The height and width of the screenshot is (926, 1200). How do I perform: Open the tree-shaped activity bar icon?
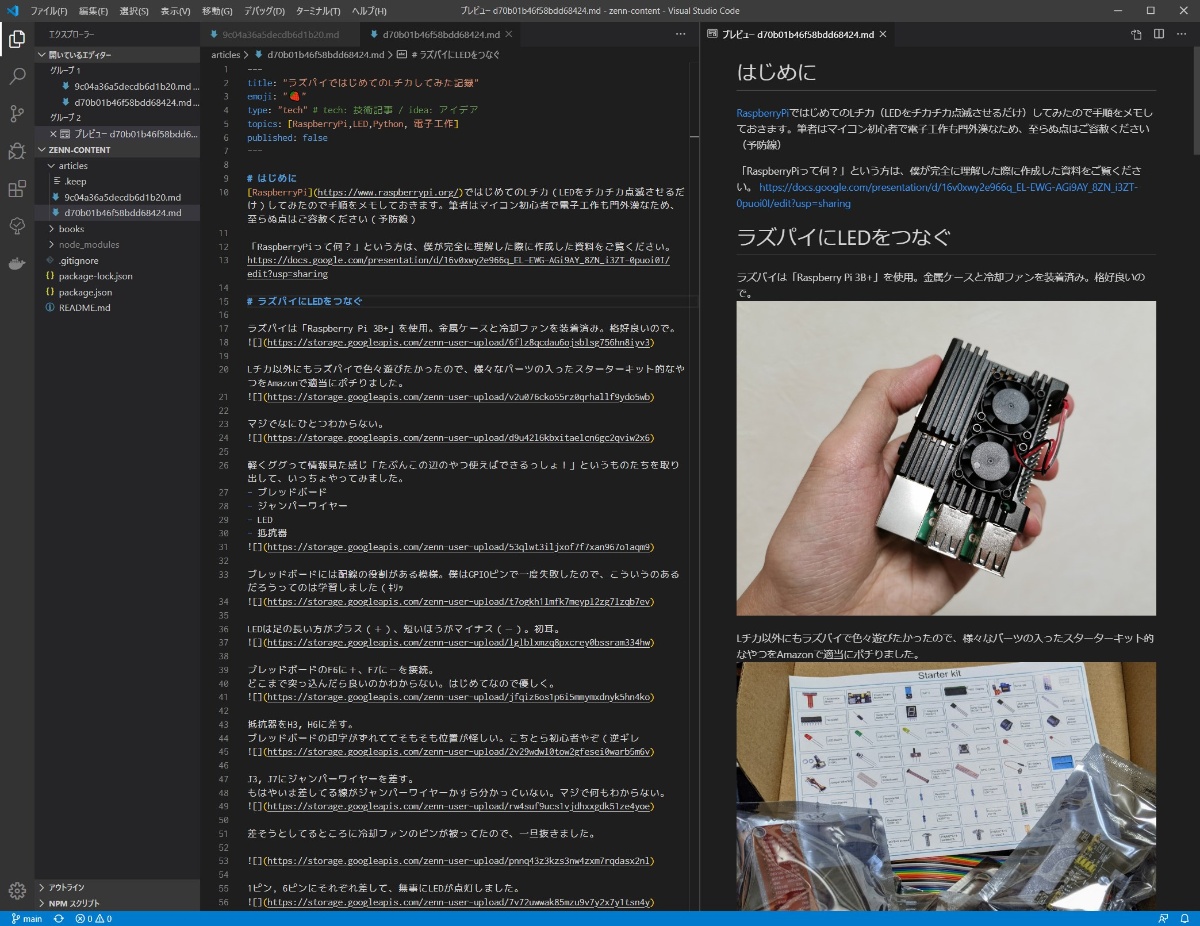[17, 226]
